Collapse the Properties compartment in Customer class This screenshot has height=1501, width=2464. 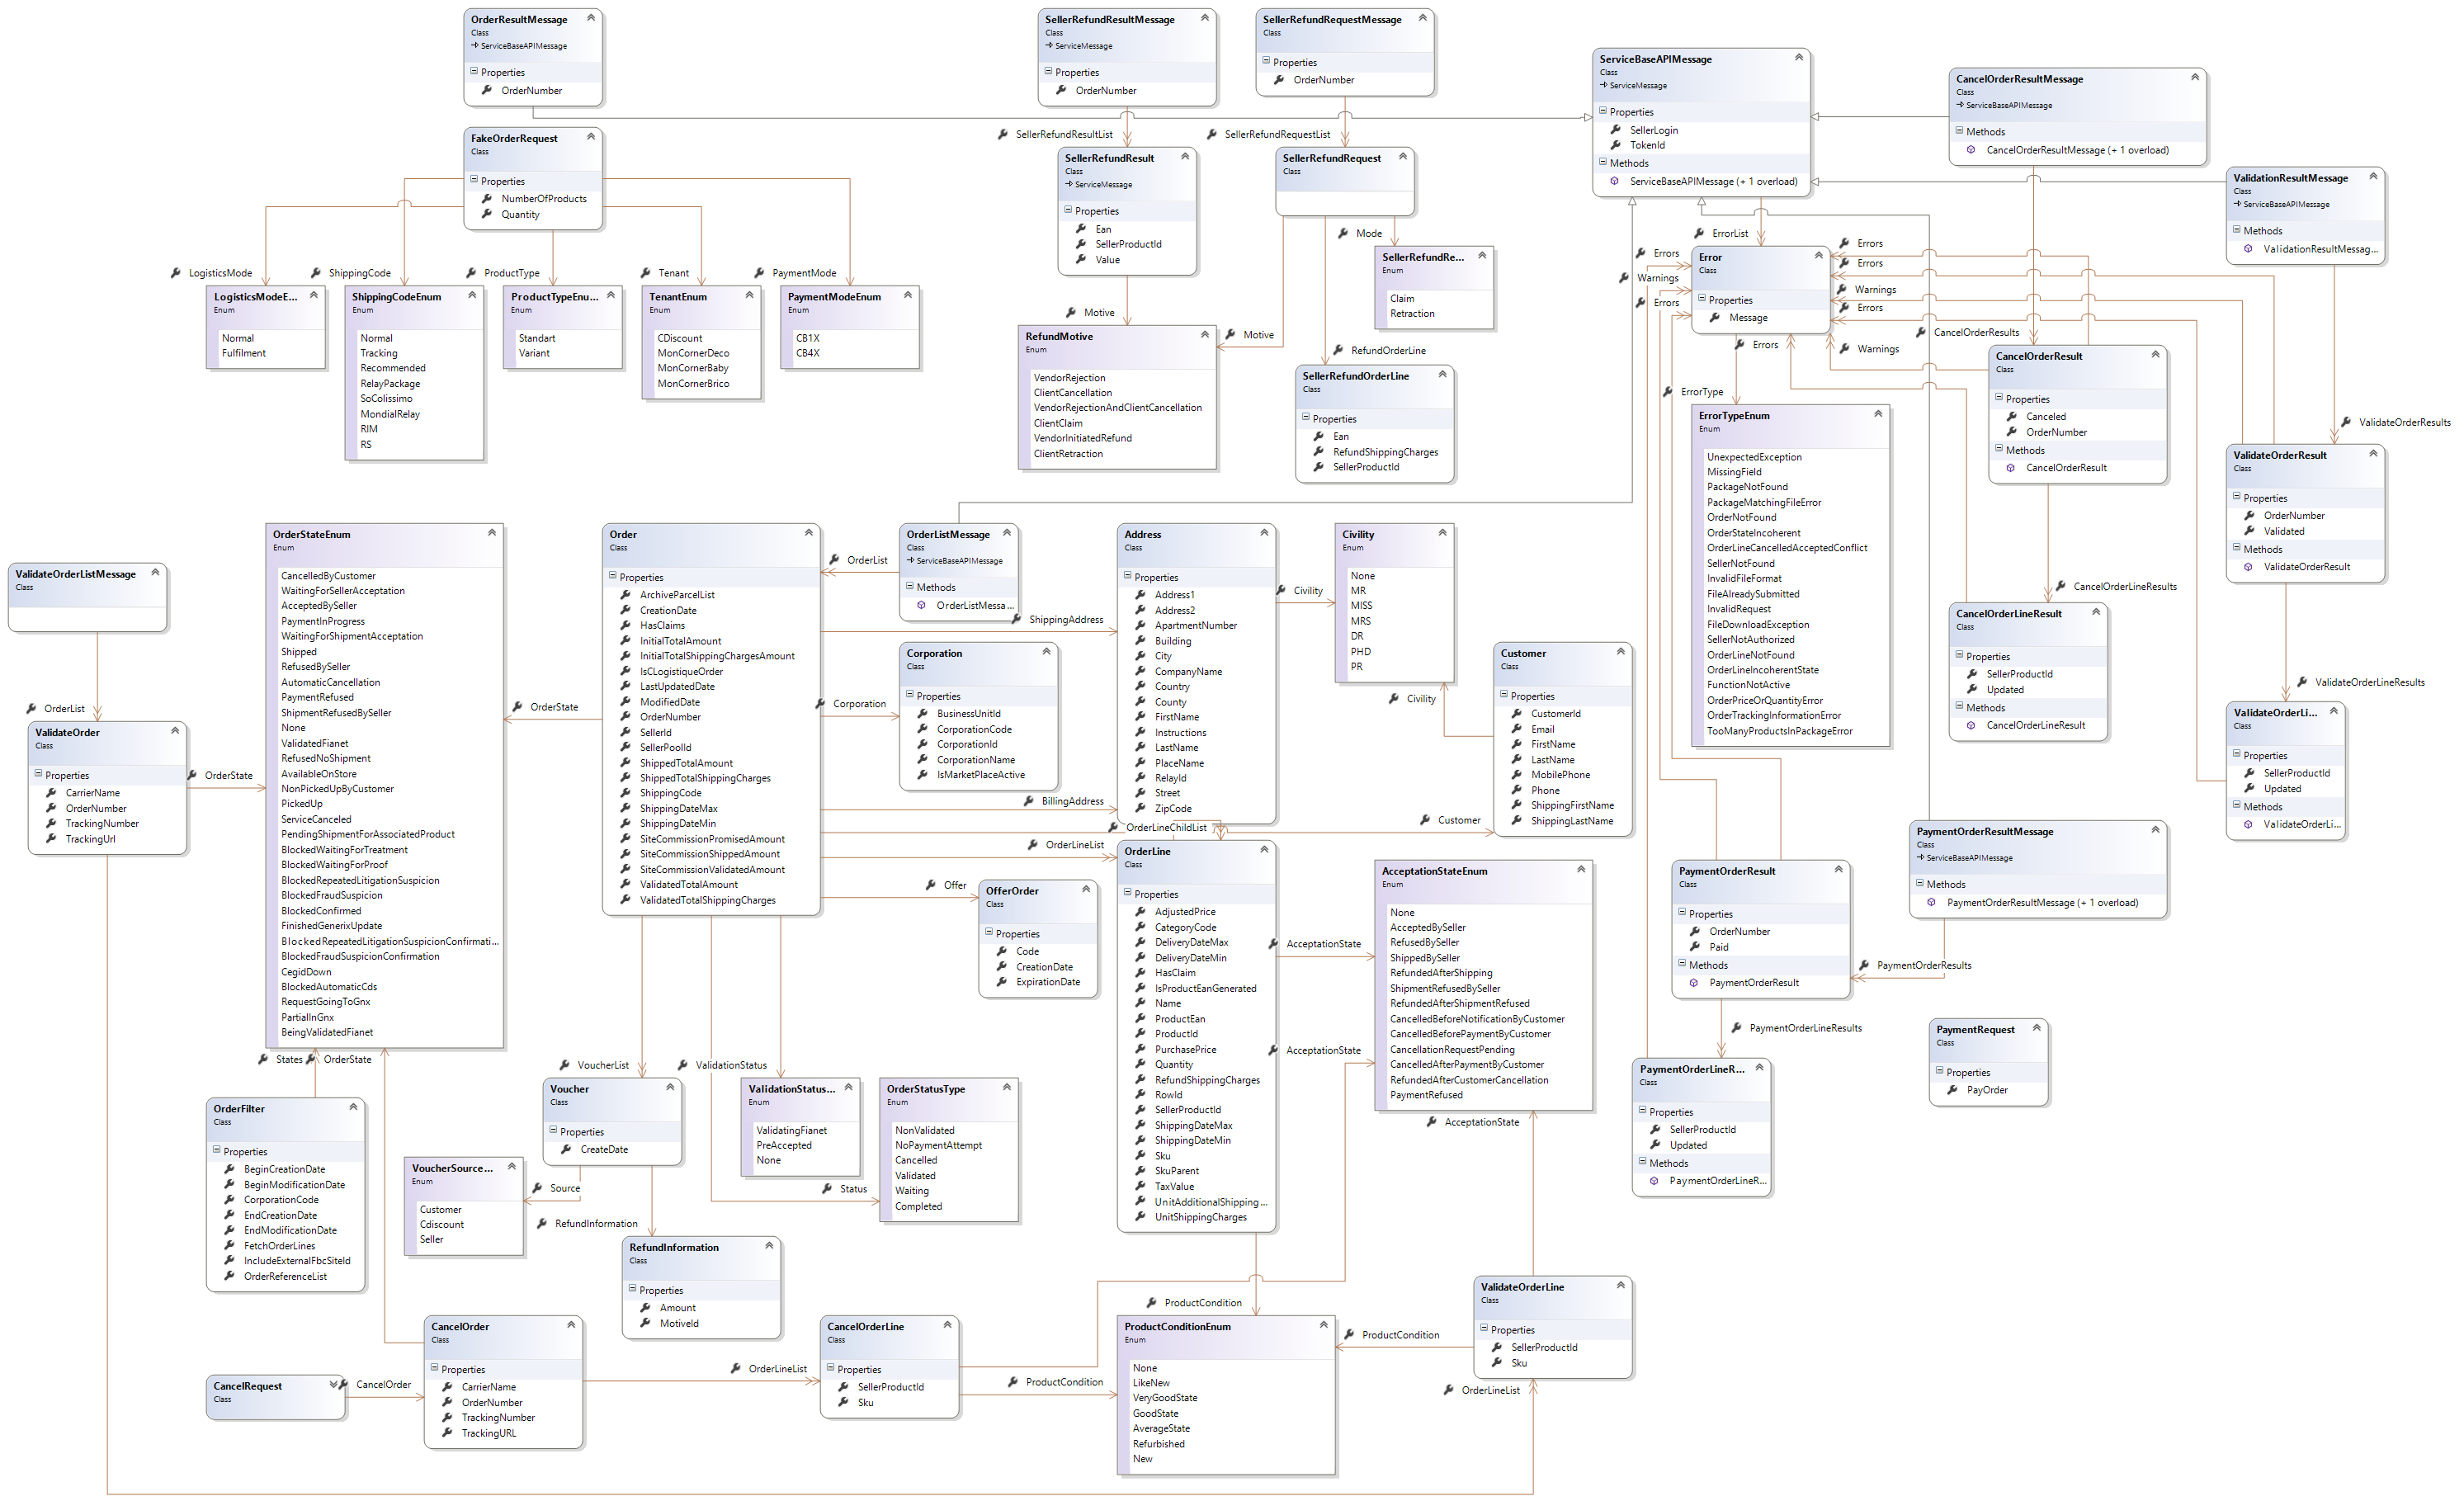coord(1503,695)
